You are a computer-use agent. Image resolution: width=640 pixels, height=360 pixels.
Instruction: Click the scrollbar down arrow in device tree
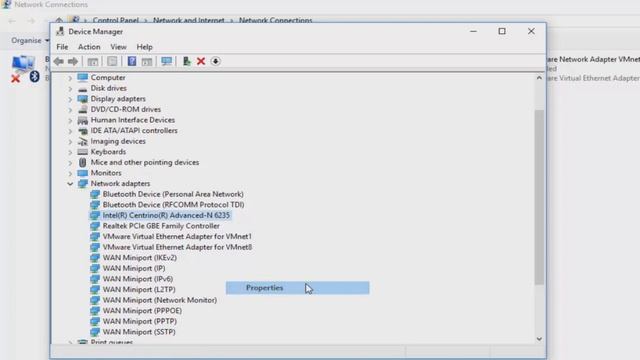point(539,339)
